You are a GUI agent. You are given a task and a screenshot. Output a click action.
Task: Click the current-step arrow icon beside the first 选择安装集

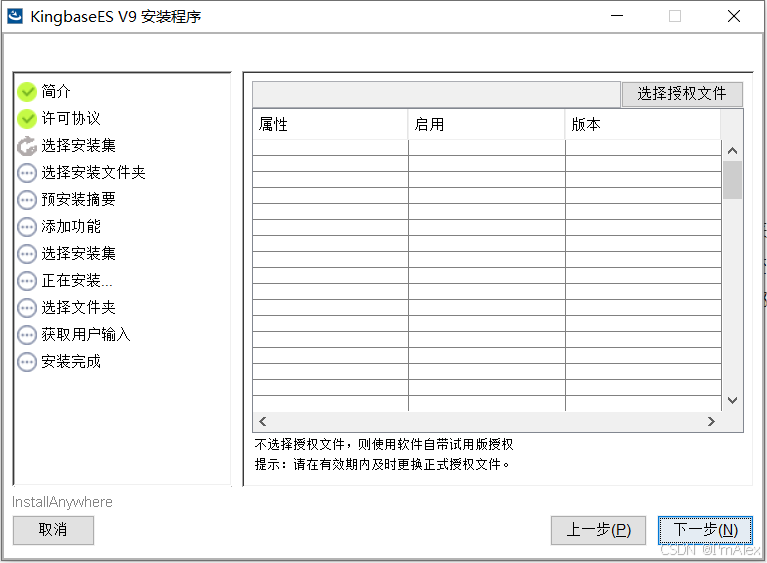pyautogui.click(x=27, y=146)
